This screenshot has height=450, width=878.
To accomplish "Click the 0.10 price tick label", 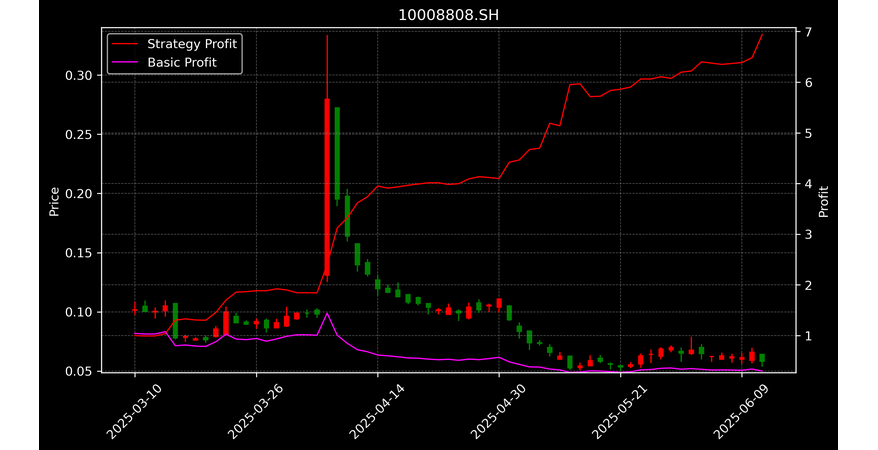I will tap(78, 312).
